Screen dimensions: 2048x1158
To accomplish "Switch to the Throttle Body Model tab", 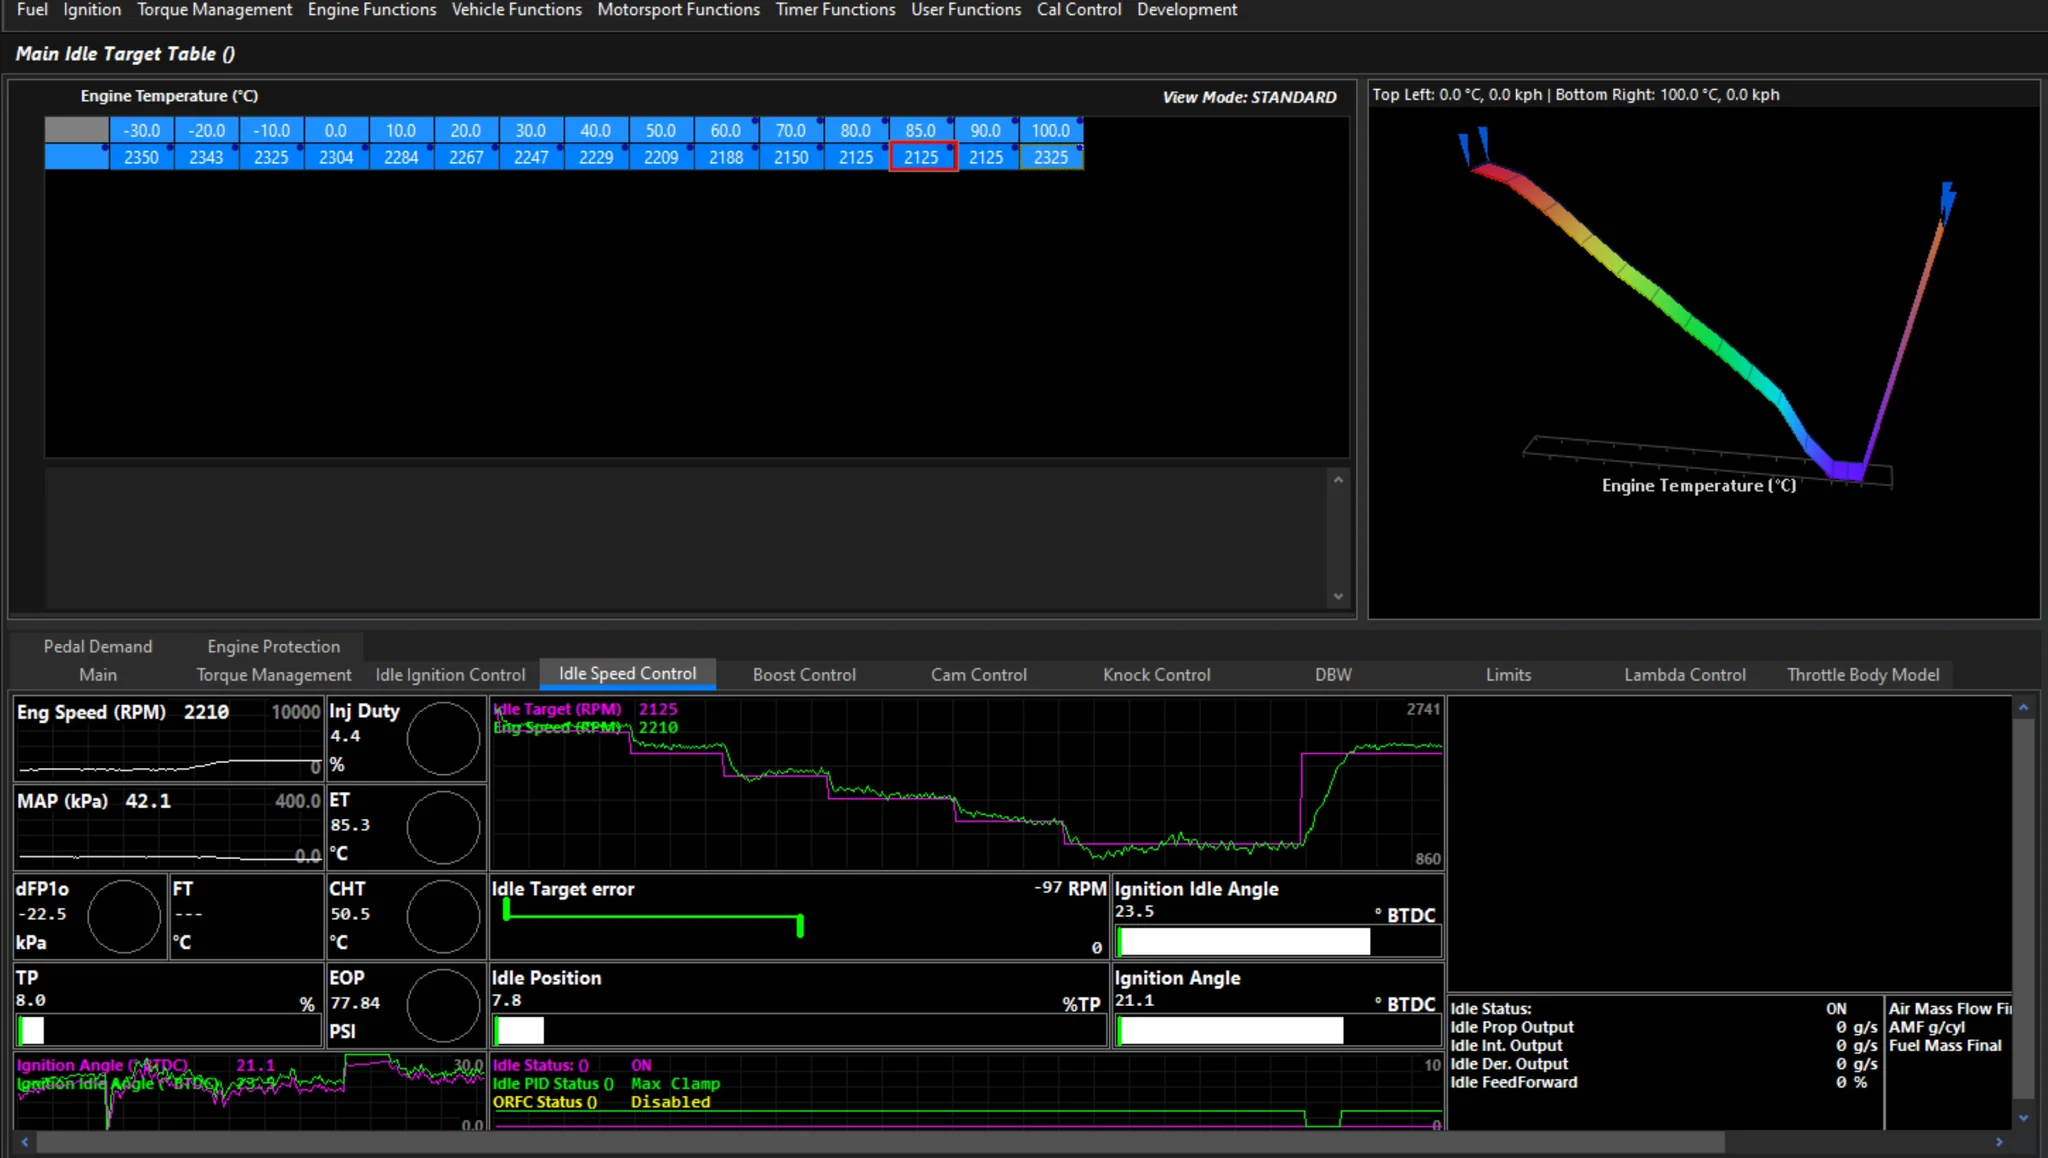I will (1863, 675).
